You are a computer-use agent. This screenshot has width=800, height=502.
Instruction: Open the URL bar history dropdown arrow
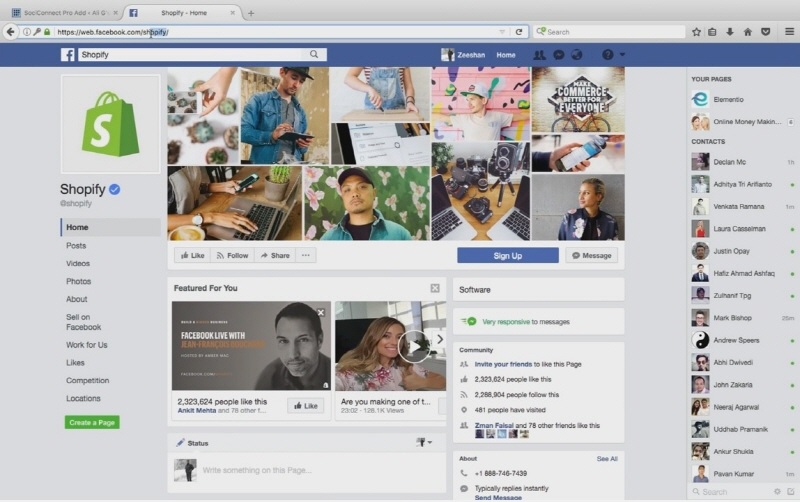502,32
